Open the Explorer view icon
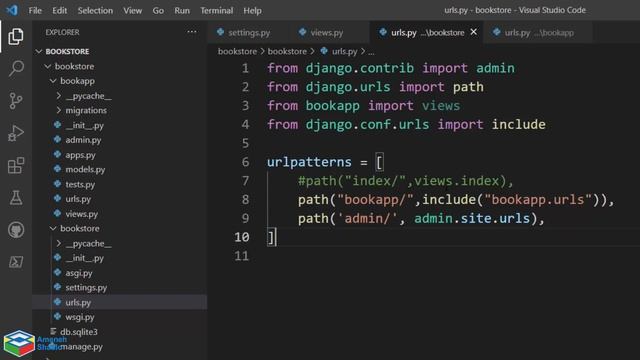Viewport: 640px width, 360px height. (x=16, y=37)
